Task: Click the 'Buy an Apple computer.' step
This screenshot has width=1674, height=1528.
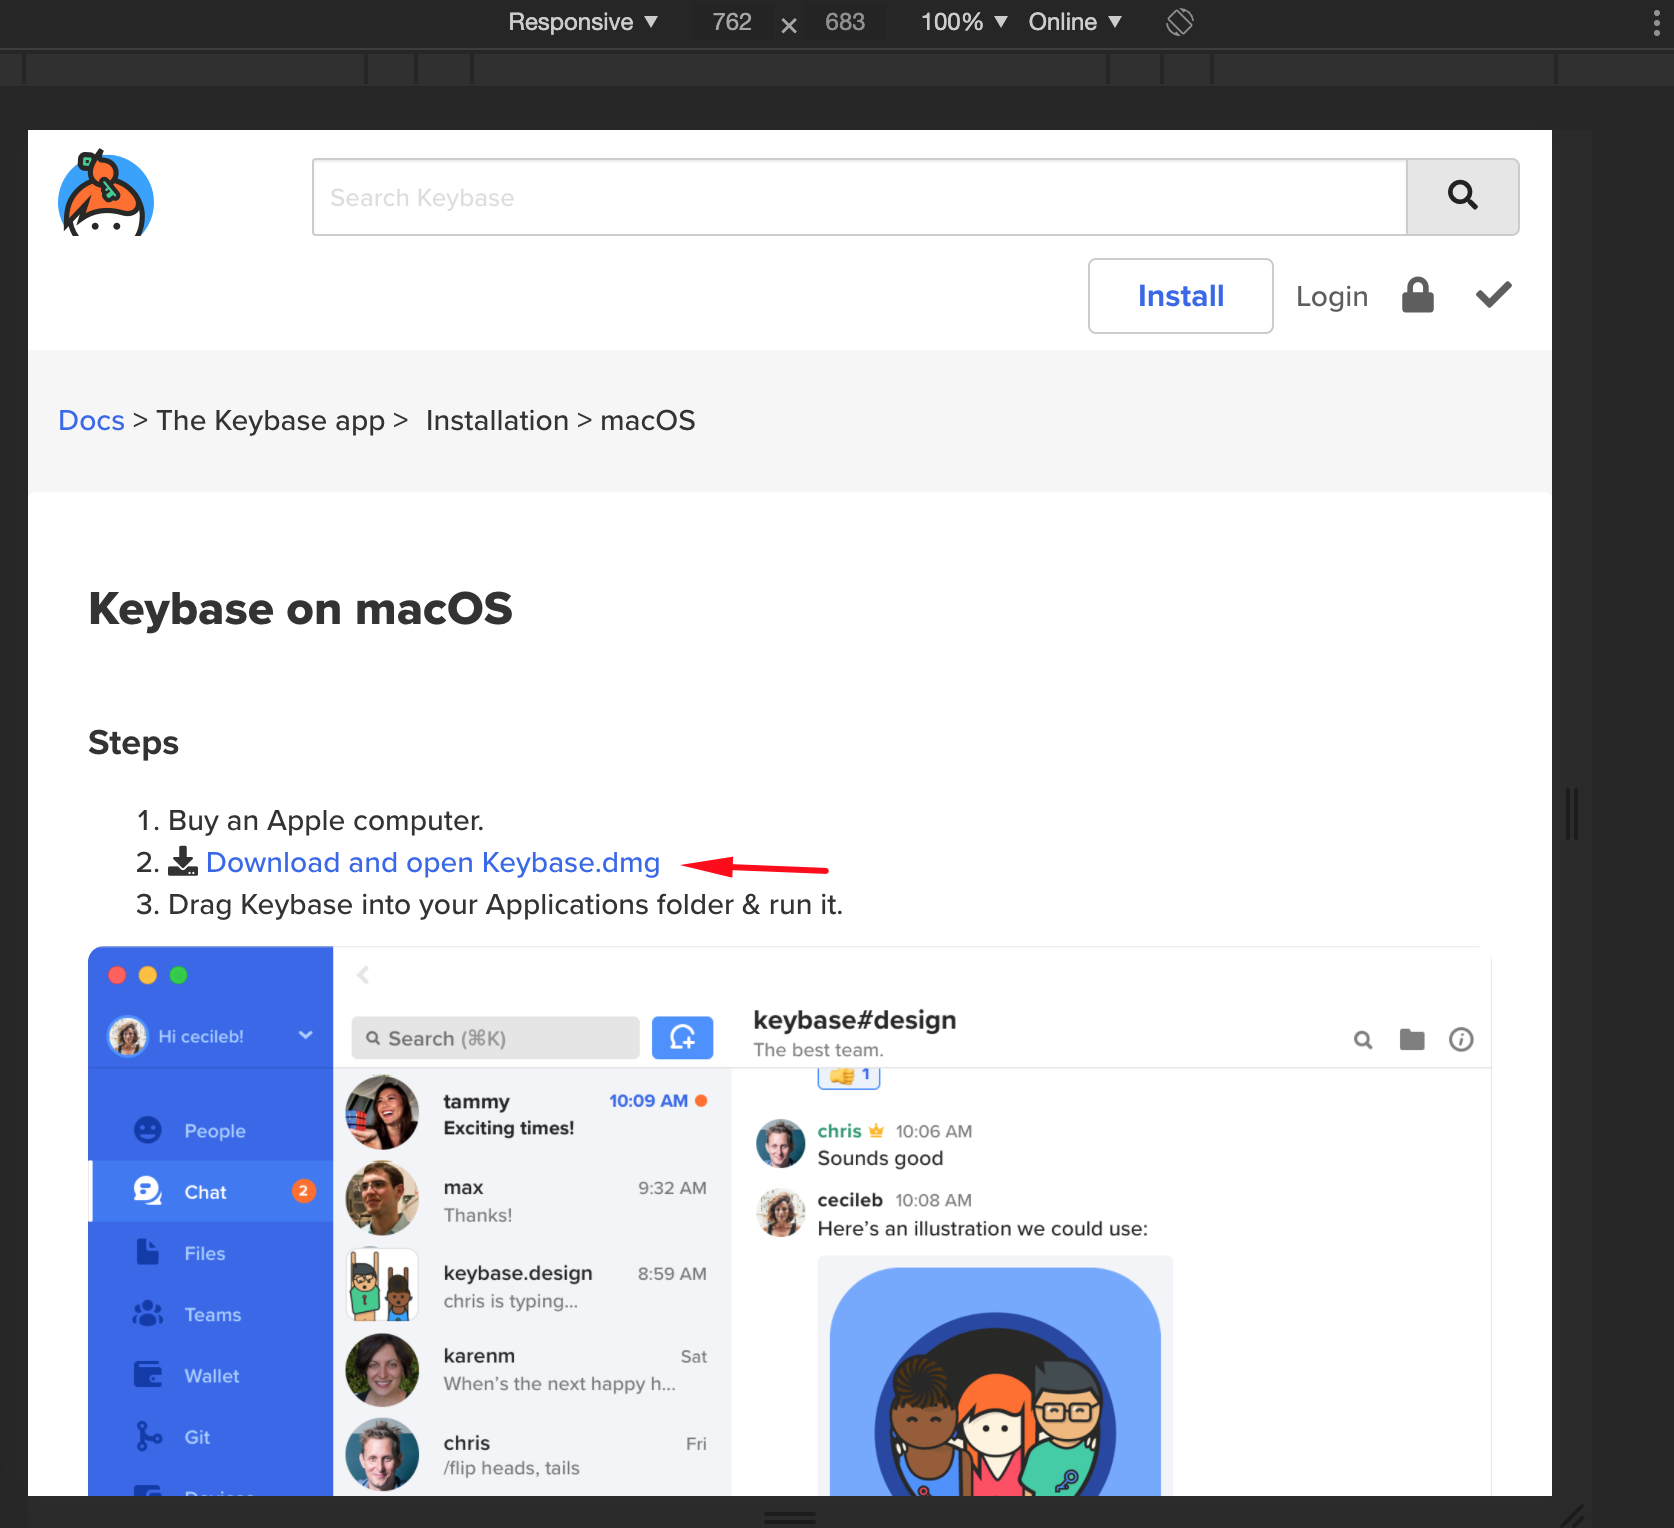Action: (x=326, y=820)
